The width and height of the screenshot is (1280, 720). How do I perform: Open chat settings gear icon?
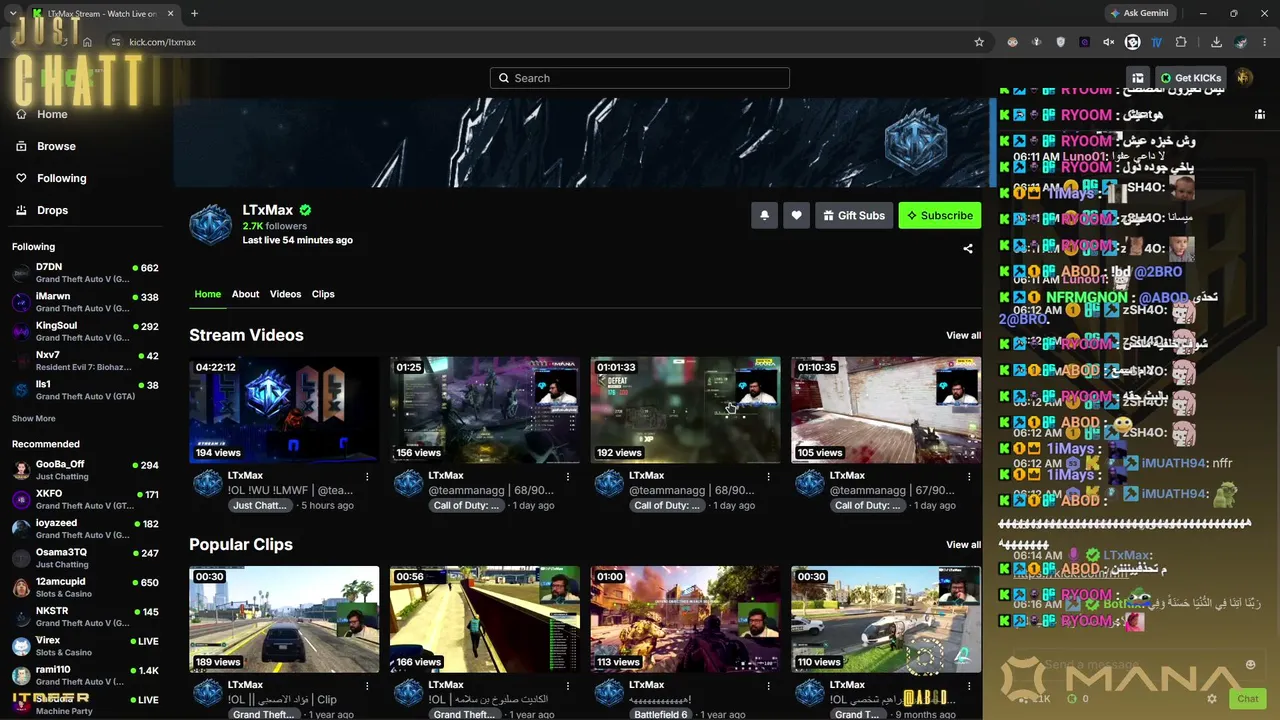coord(1212,699)
